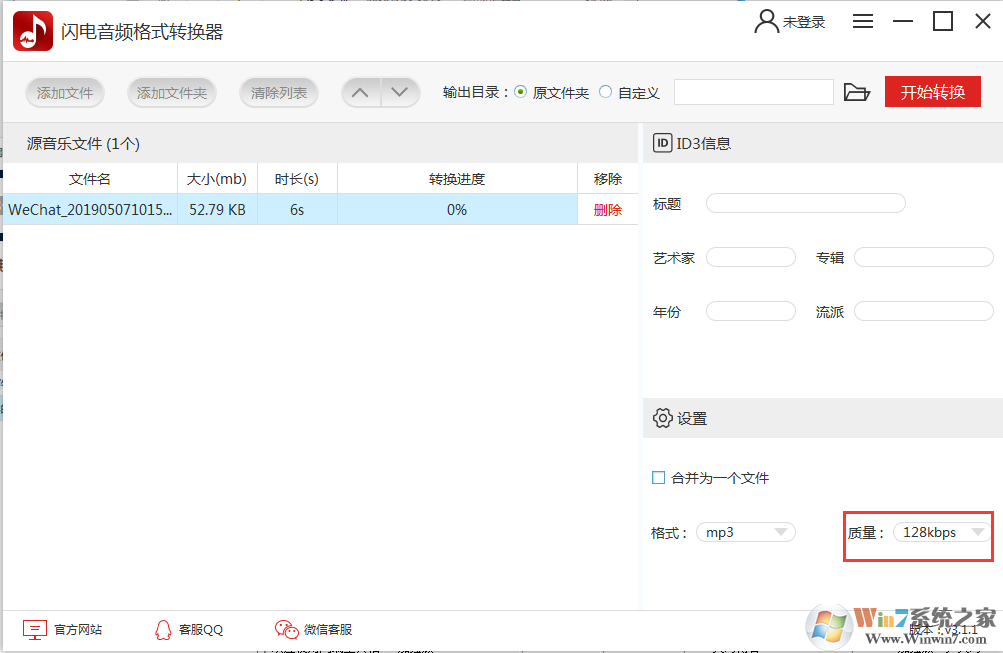1003x653 pixels.
Task: Enable the 合并为一个文件 checkbox
Action: 660,478
